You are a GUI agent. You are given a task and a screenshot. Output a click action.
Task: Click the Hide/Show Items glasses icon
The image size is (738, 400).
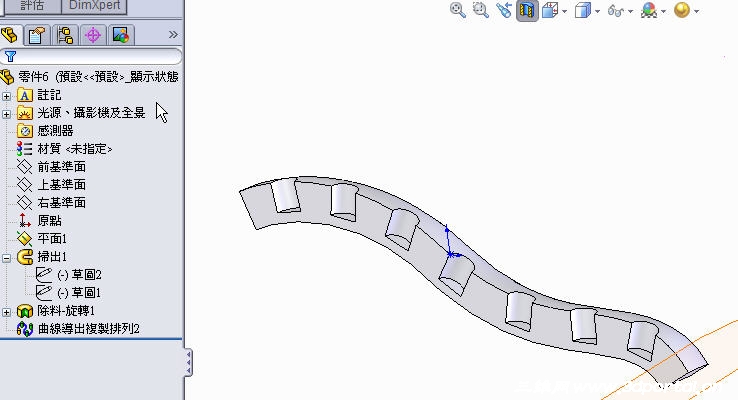tap(616, 10)
